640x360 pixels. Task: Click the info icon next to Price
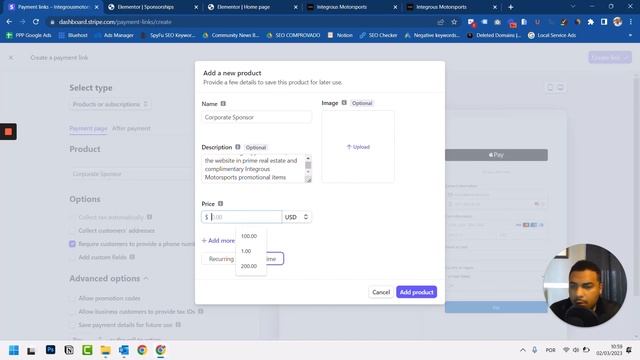coord(220,203)
